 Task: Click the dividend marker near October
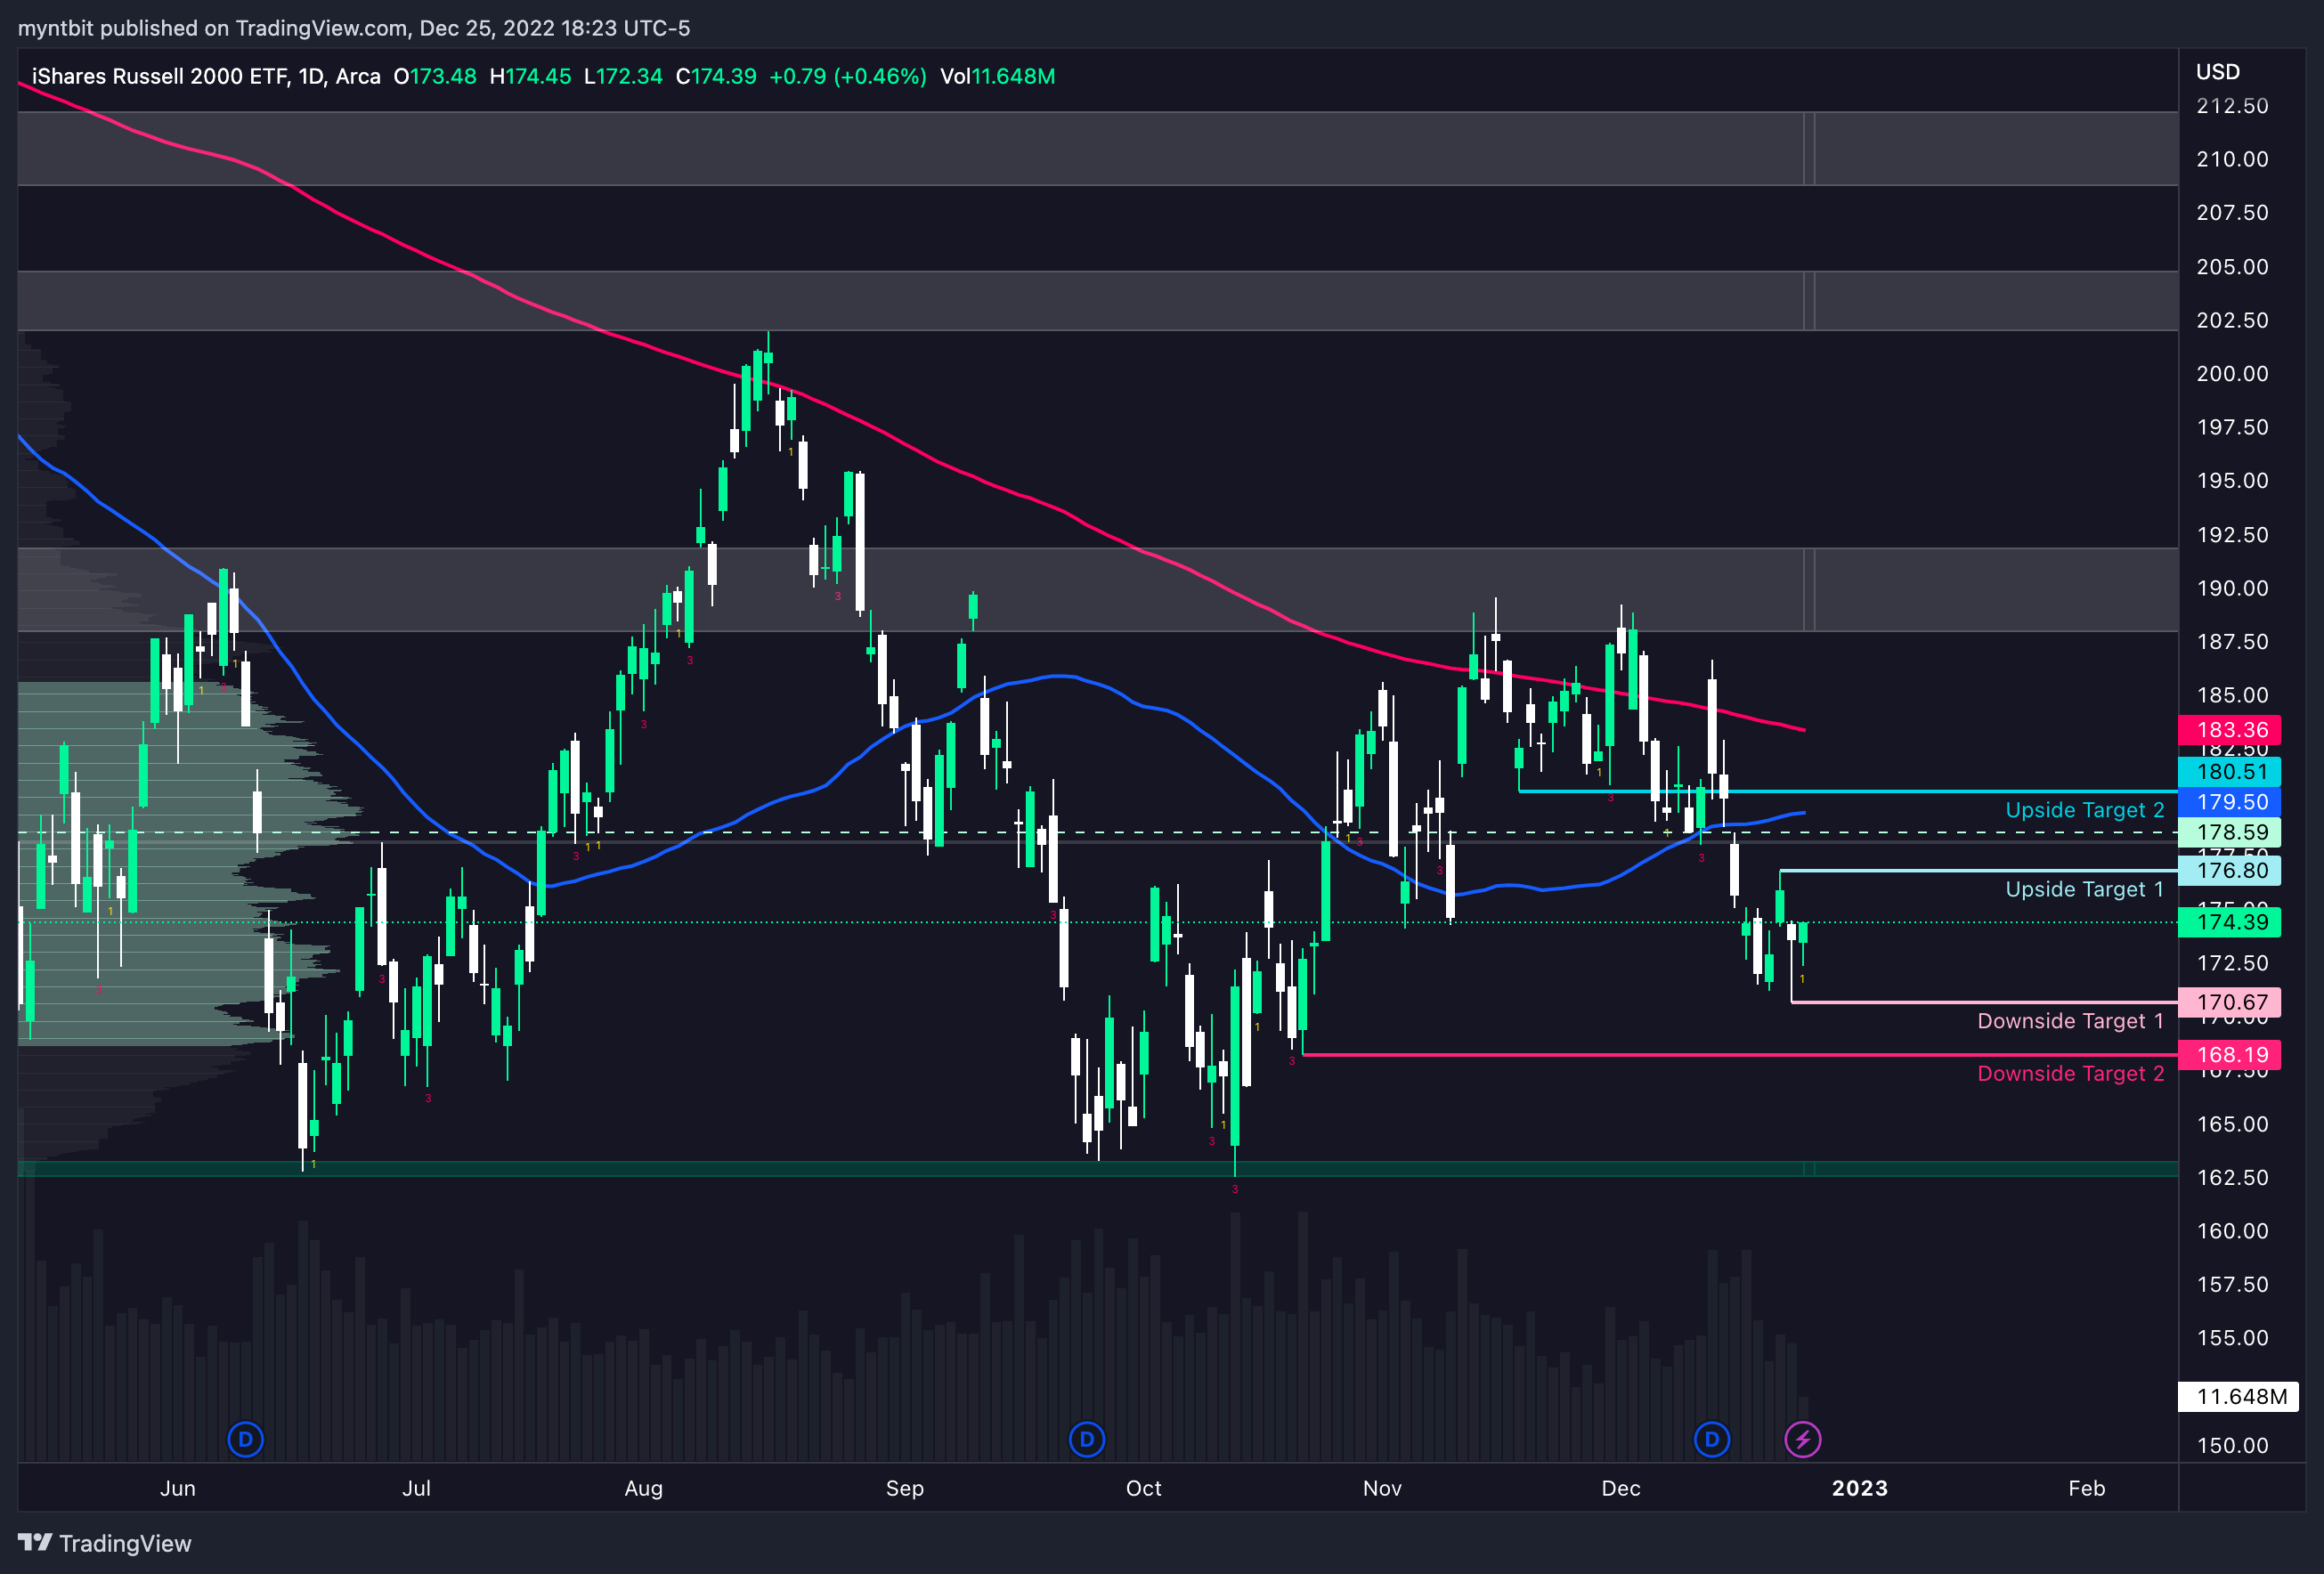(x=1087, y=1440)
